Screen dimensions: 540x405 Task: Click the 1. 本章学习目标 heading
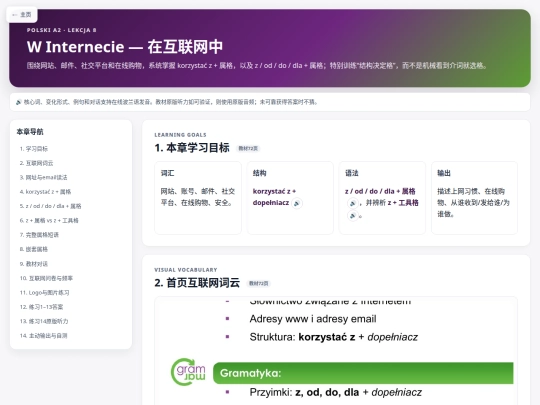pyautogui.click(x=192, y=148)
